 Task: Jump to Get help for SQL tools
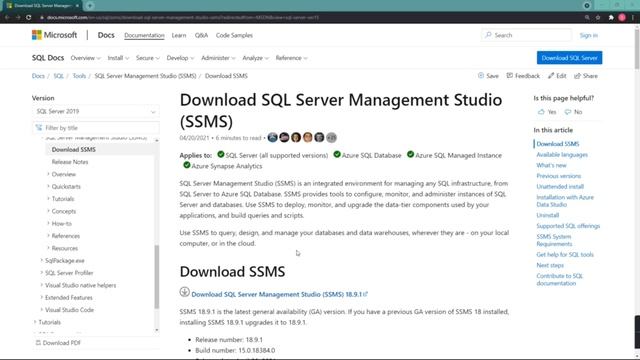click(x=565, y=255)
